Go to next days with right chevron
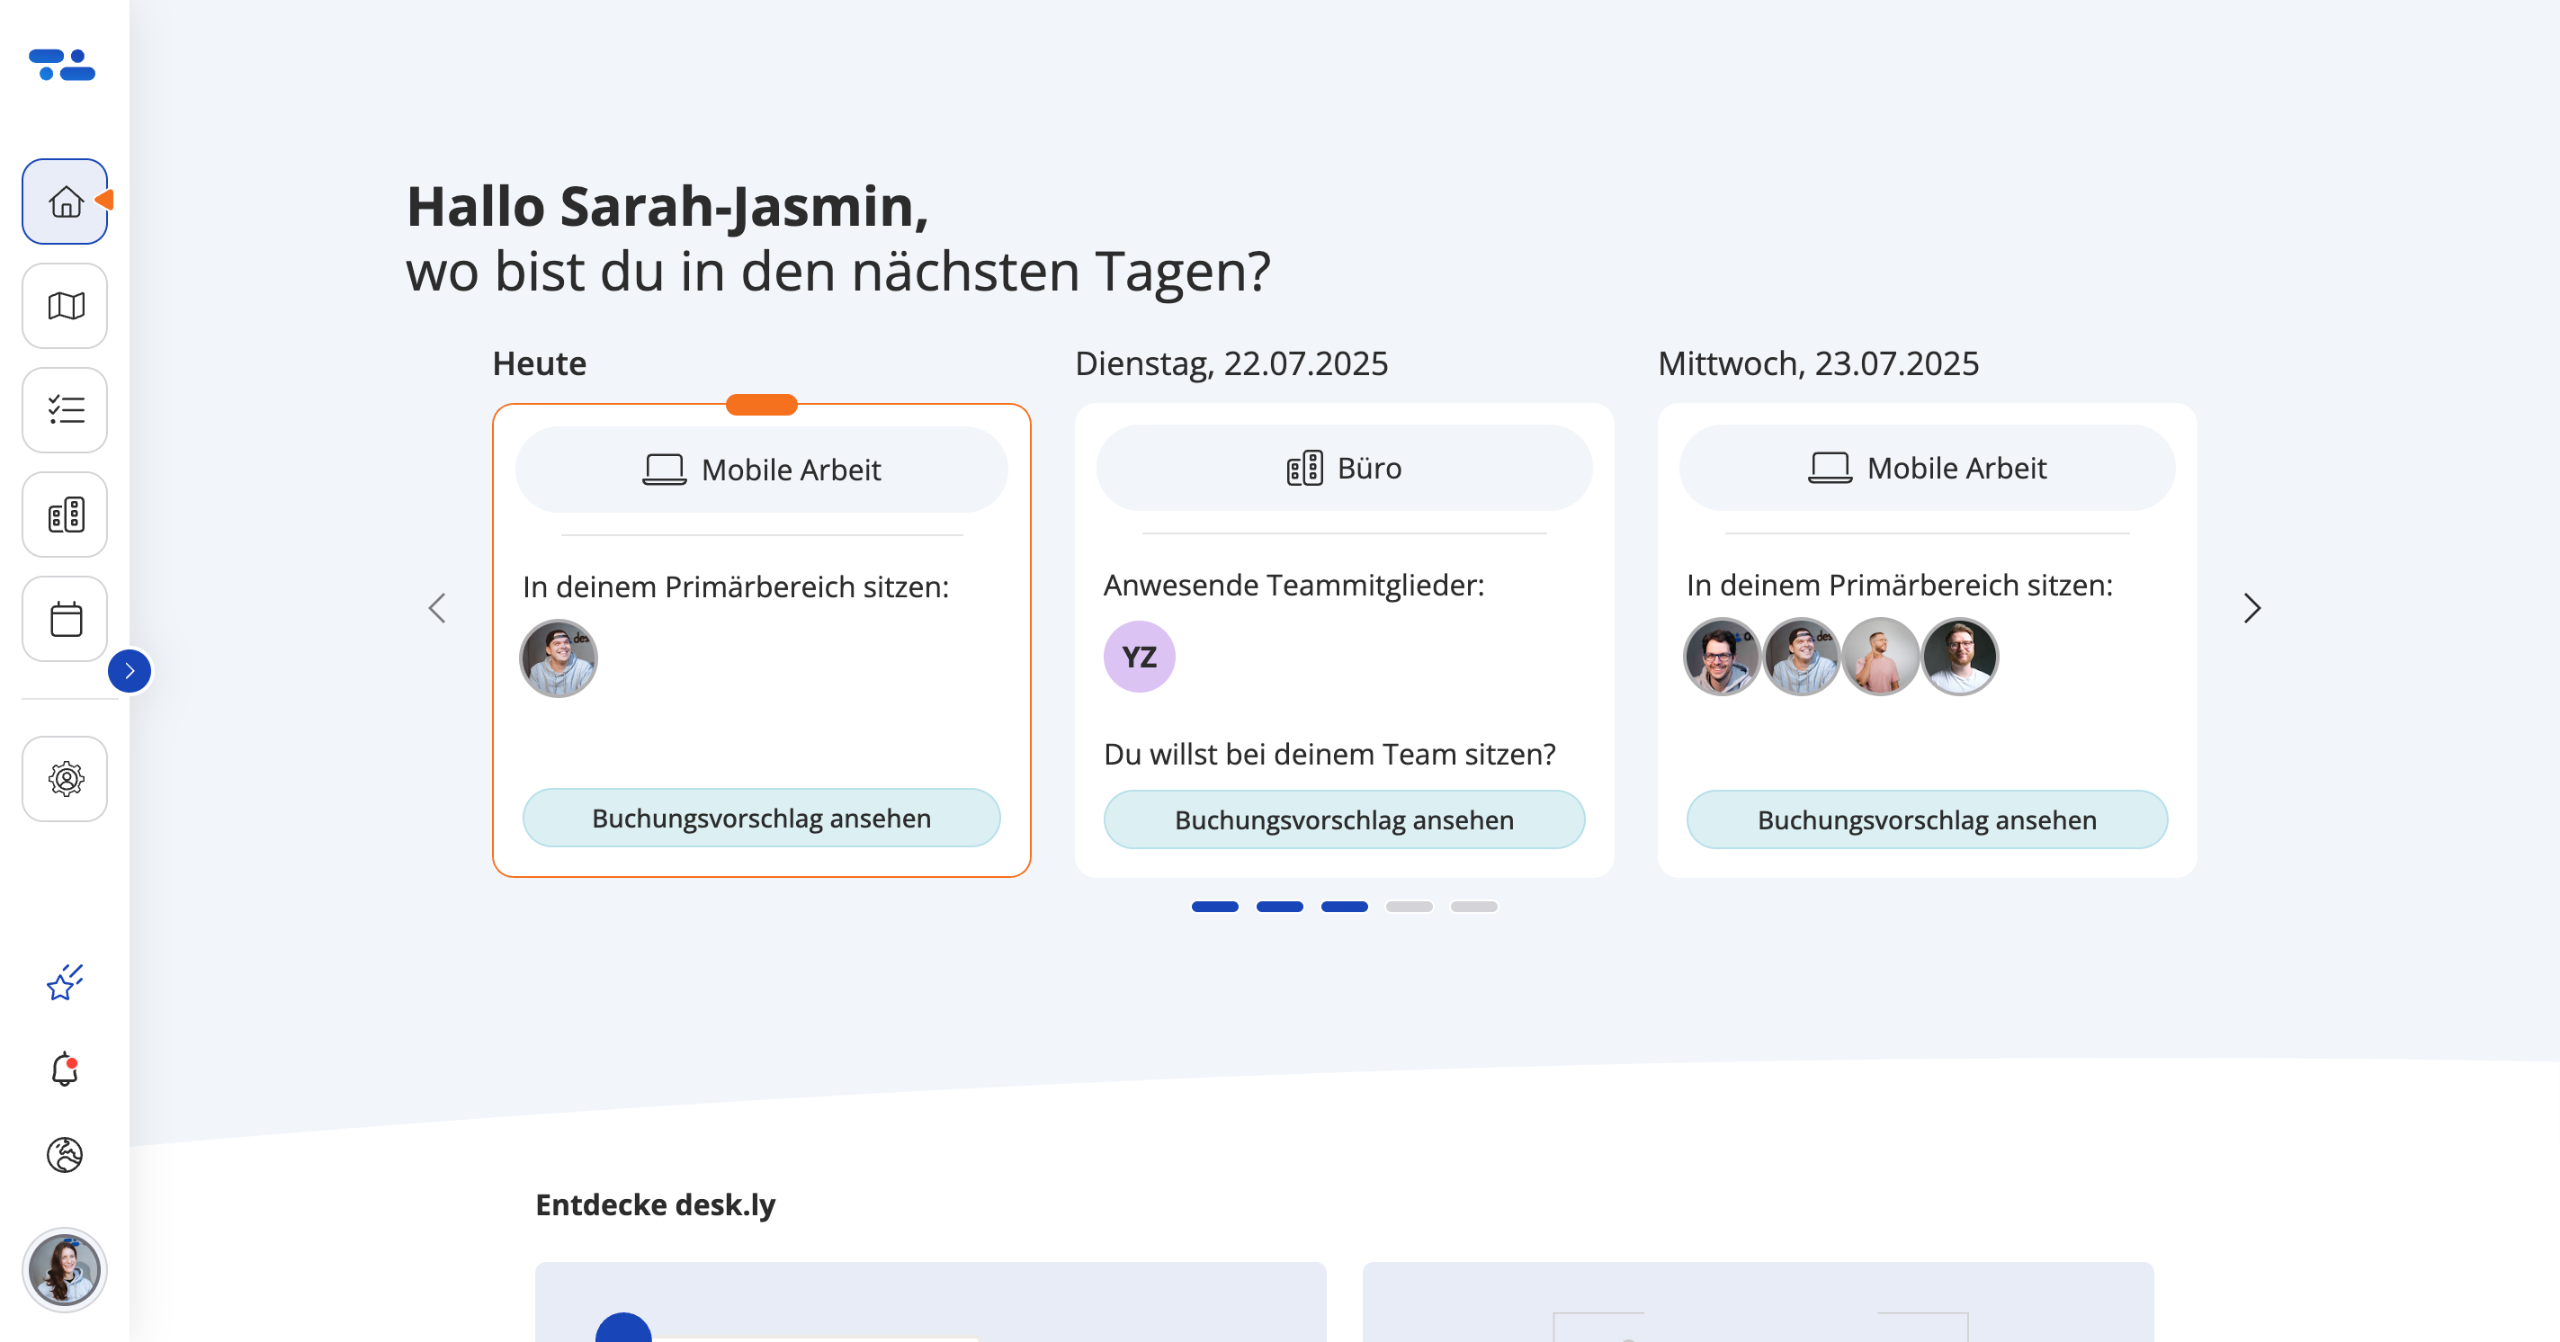This screenshot has width=2560, height=1342. coord(2251,608)
